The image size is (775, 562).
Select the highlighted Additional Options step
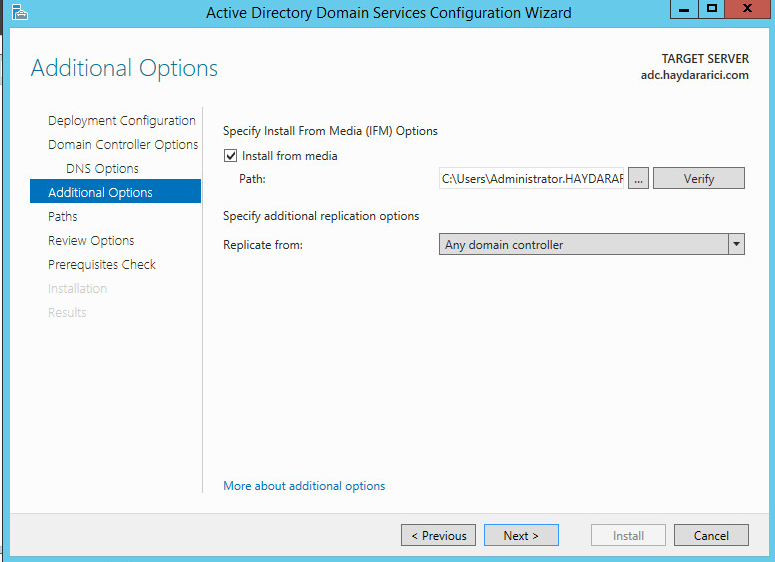tap(115, 192)
